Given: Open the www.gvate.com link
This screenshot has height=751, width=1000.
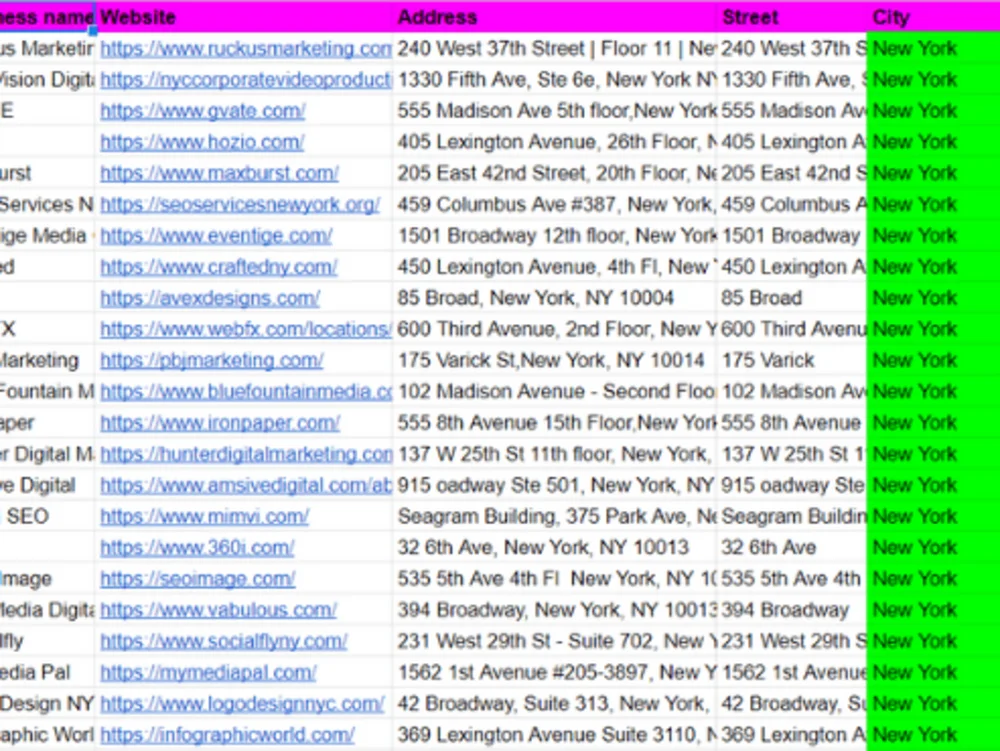Looking at the screenshot, I should (x=203, y=111).
